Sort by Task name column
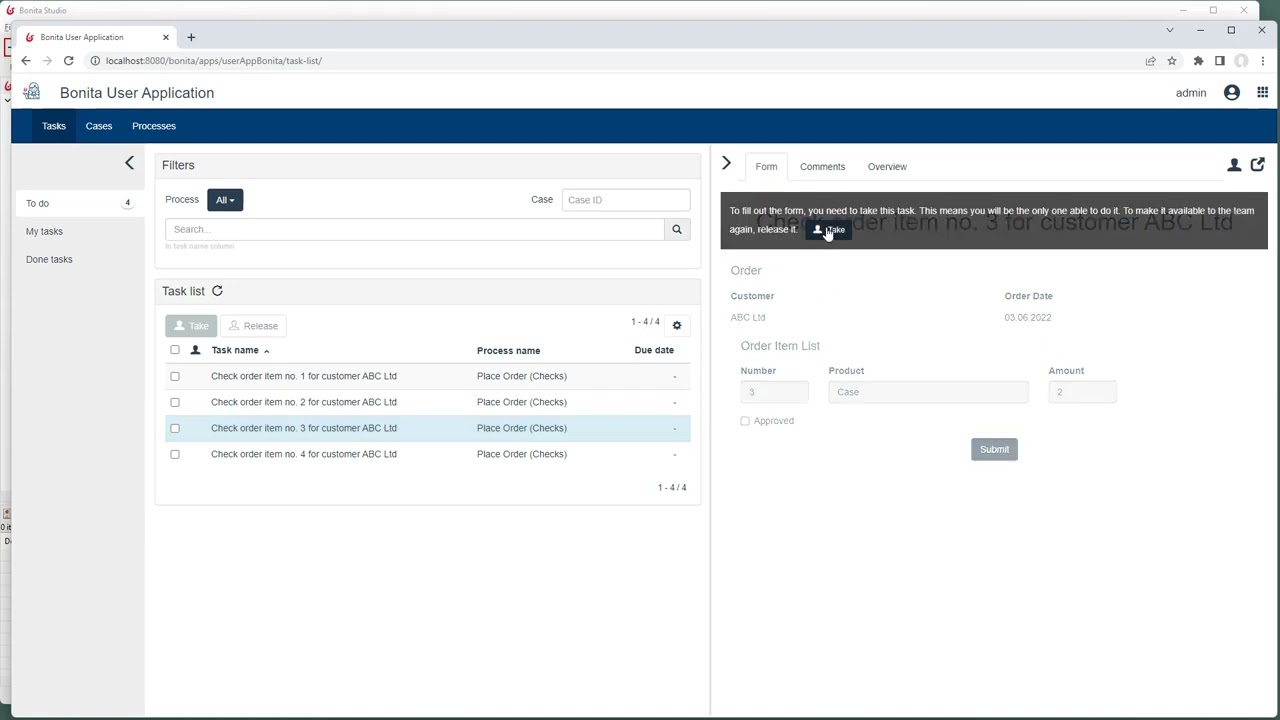 coord(240,350)
